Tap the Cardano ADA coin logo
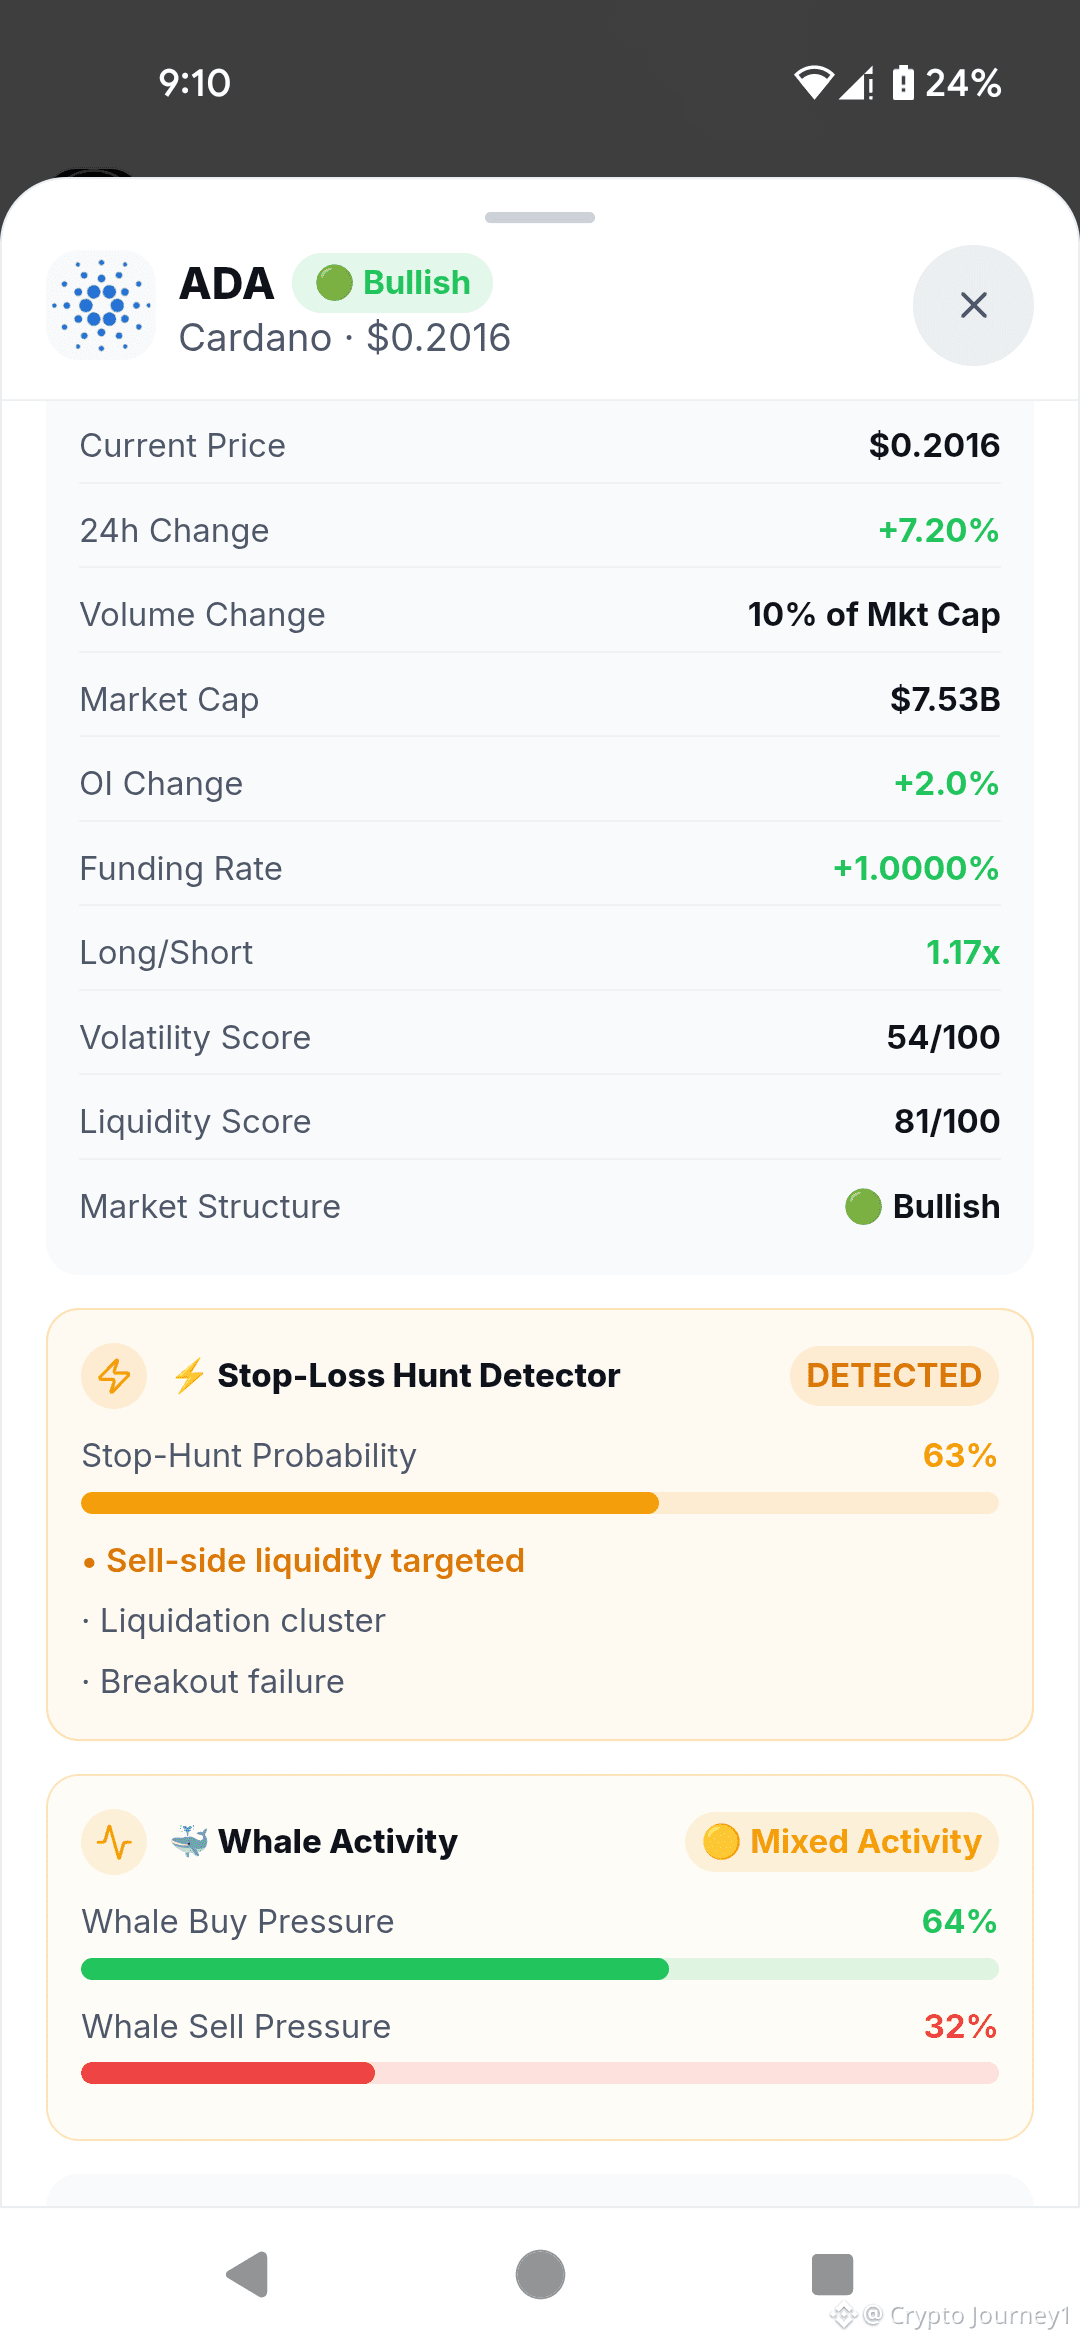This screenshot has width=1080, height=2340. tap(101, 305)
